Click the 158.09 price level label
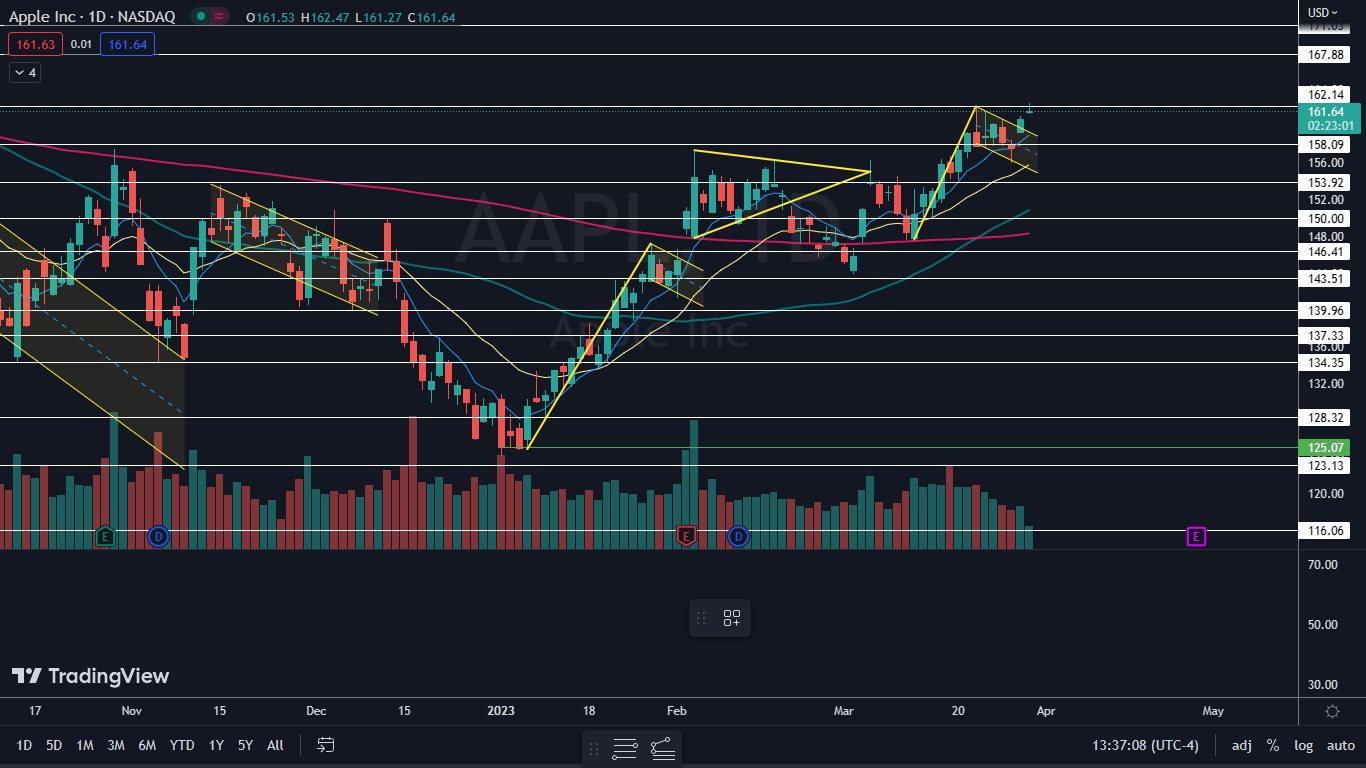Screen dimensions: 1366x768 click(x=1326, y=144)
